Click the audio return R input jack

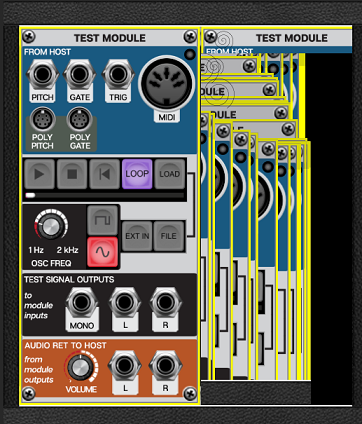[165, 365]
